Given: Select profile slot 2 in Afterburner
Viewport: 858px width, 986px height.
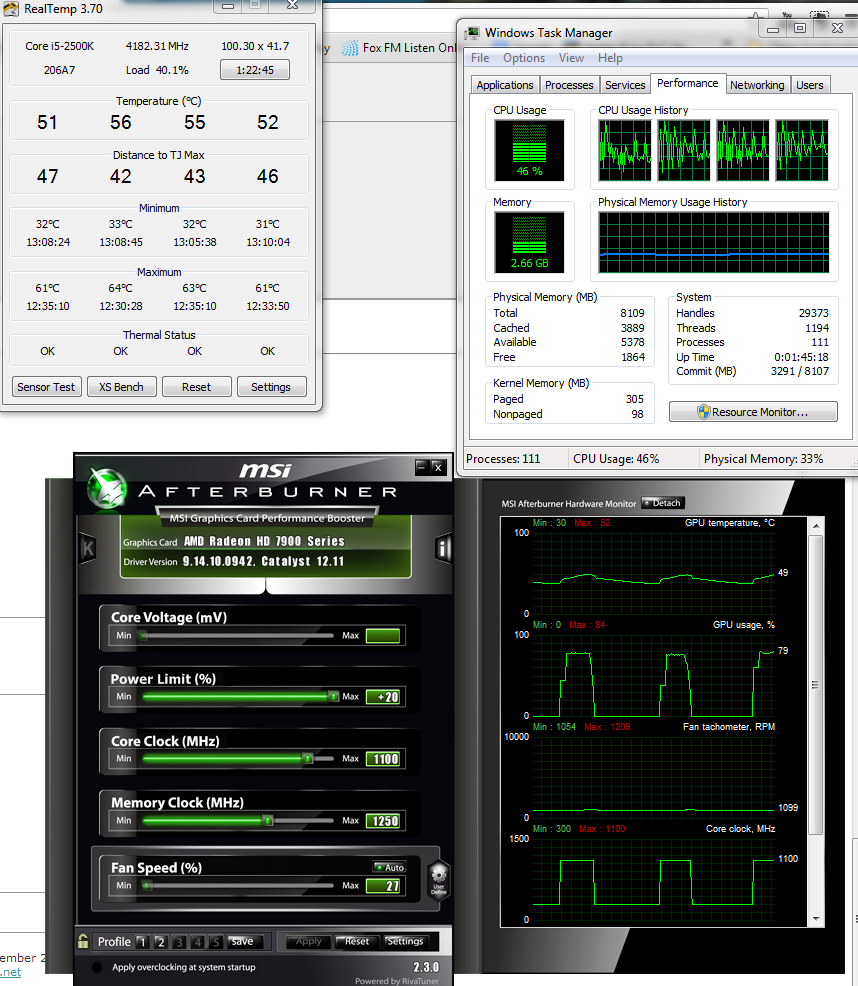Looking at the screenshot, I should coord(160,941).
